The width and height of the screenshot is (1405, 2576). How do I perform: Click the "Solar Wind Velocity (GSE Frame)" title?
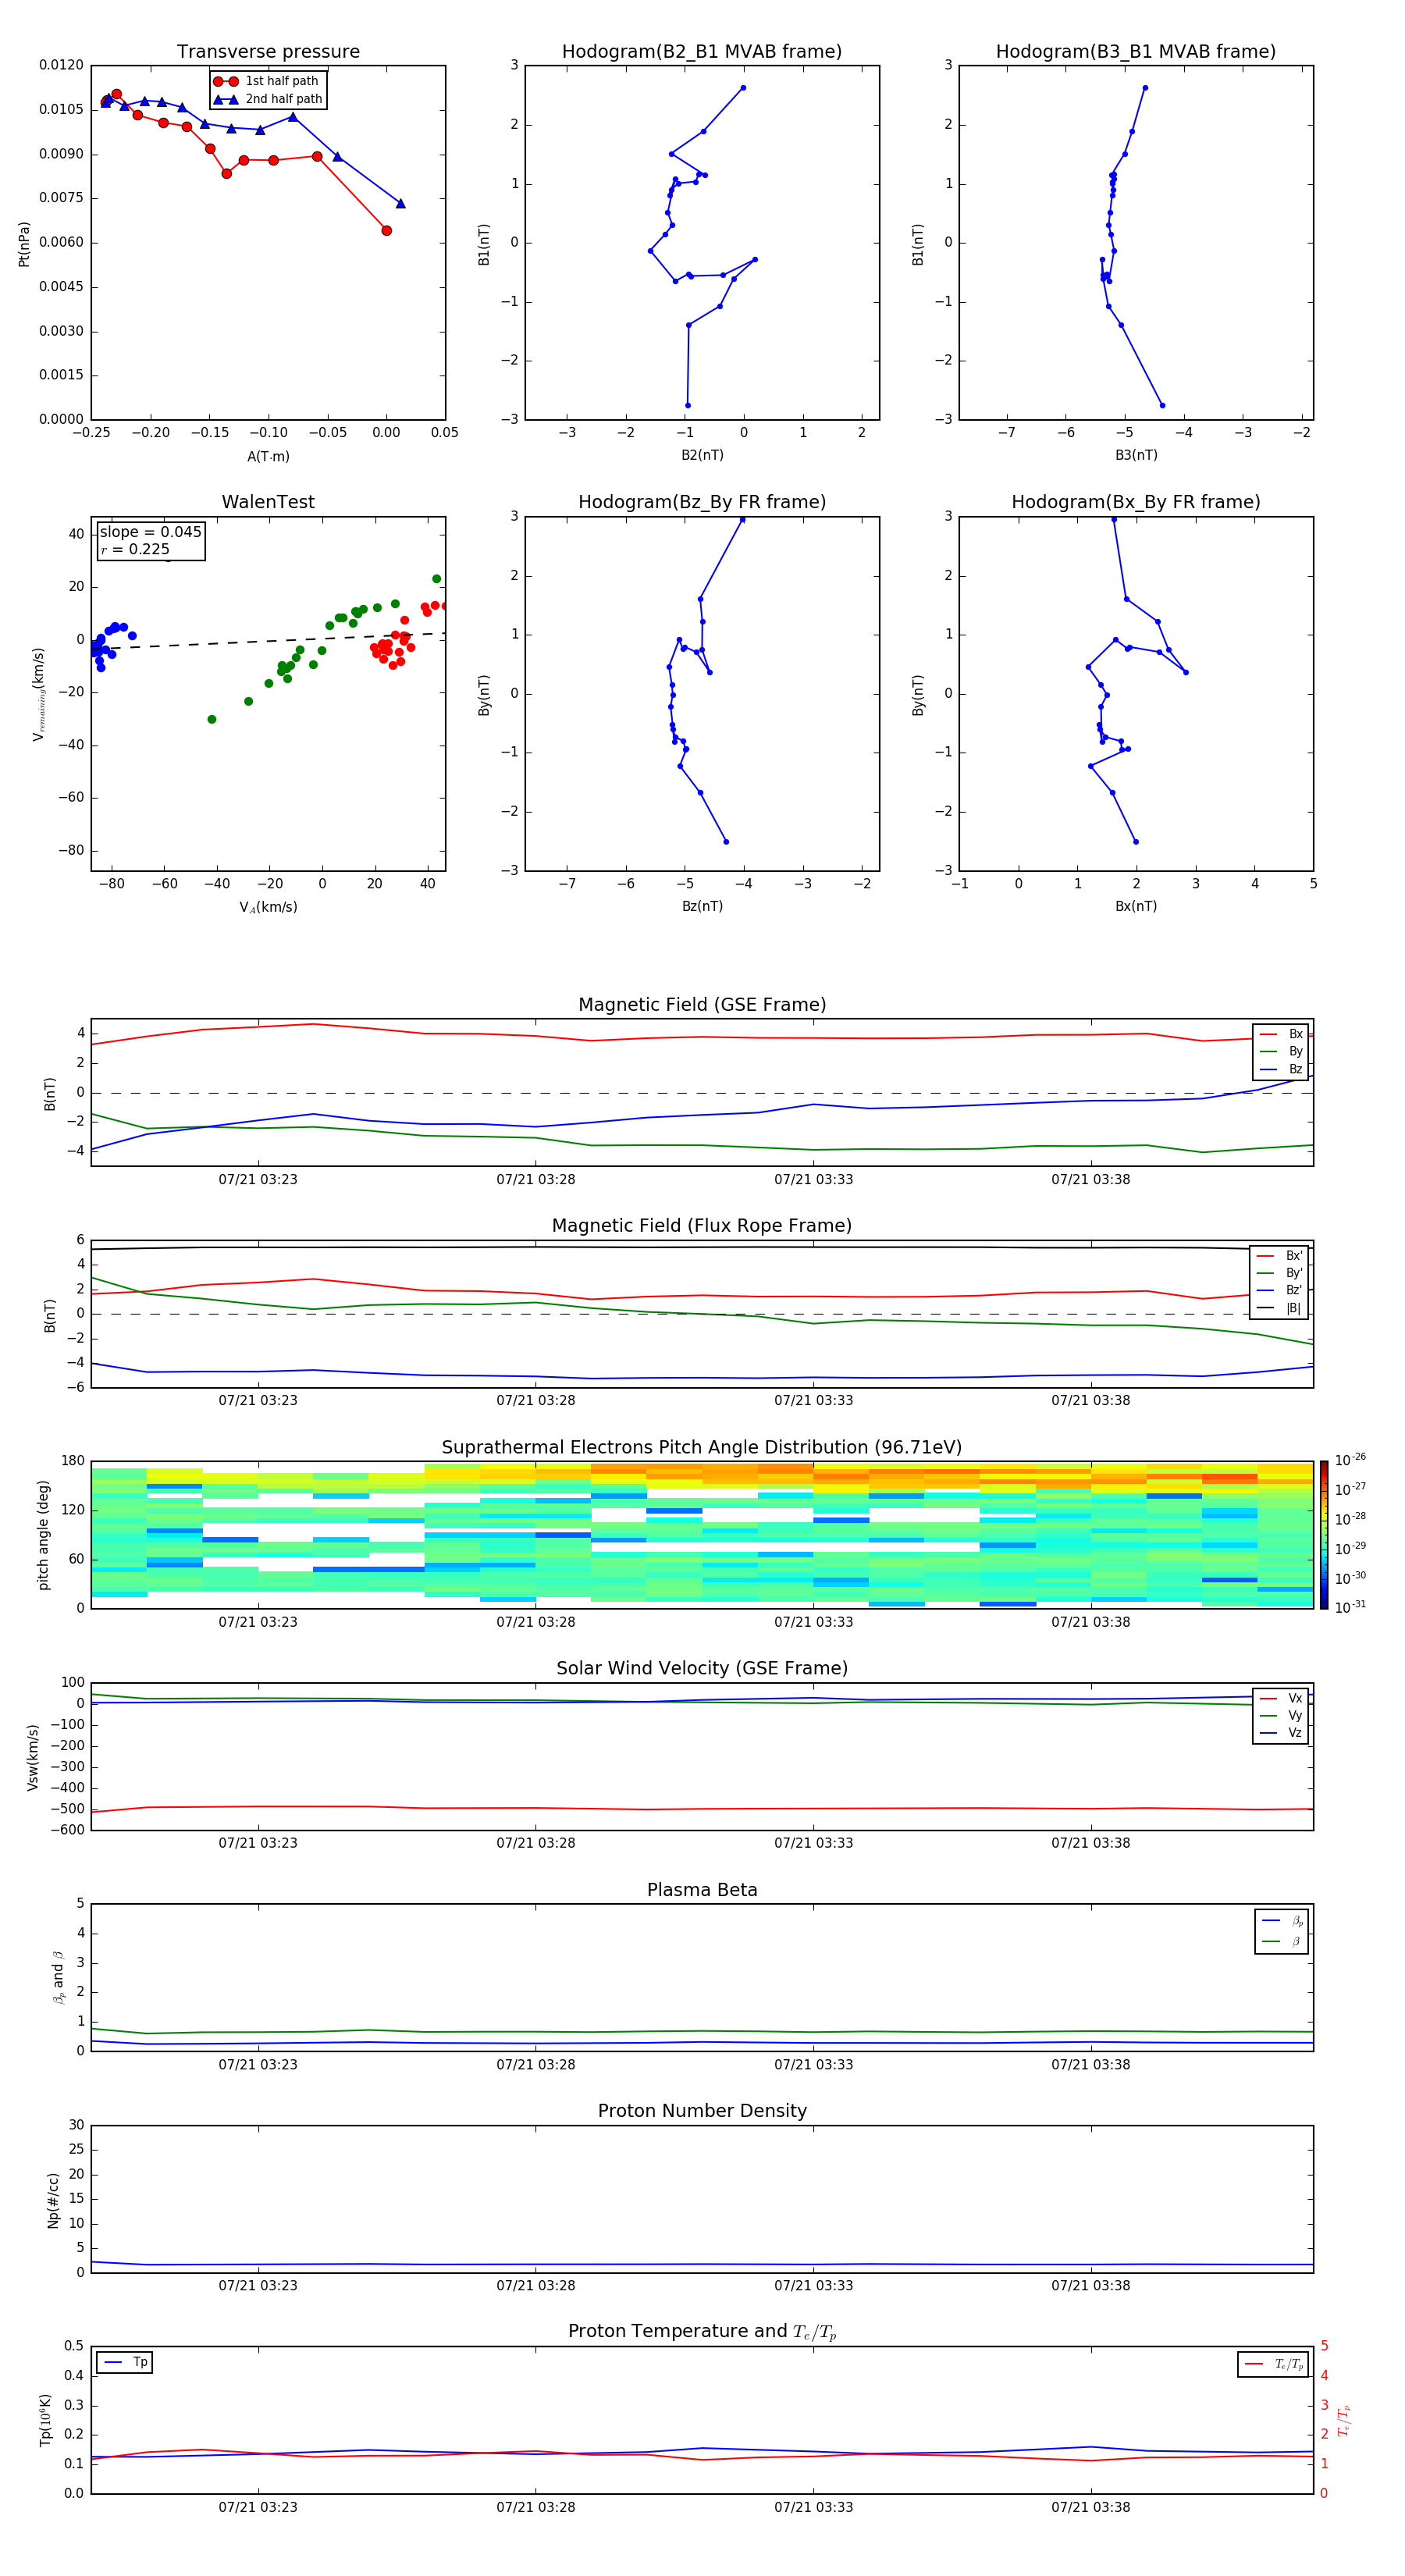click(702, 1668)
